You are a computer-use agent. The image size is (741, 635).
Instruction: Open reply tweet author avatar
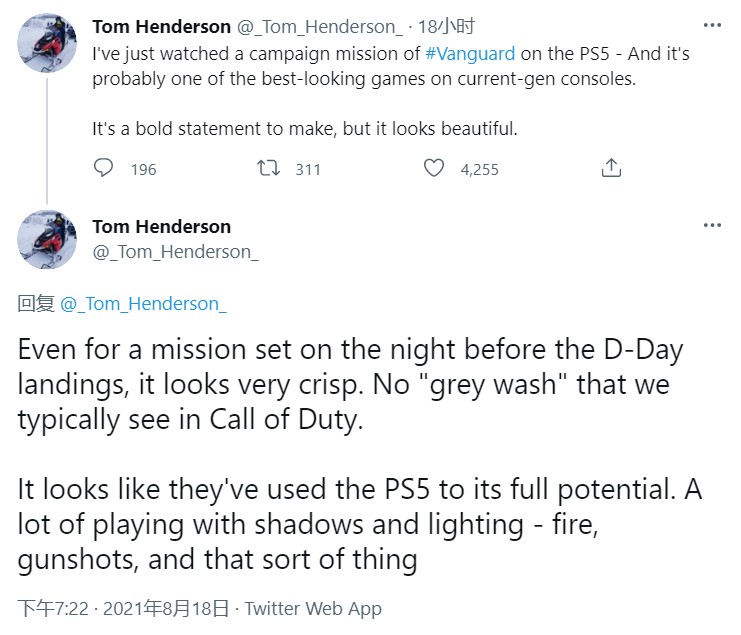coord(47,239)
